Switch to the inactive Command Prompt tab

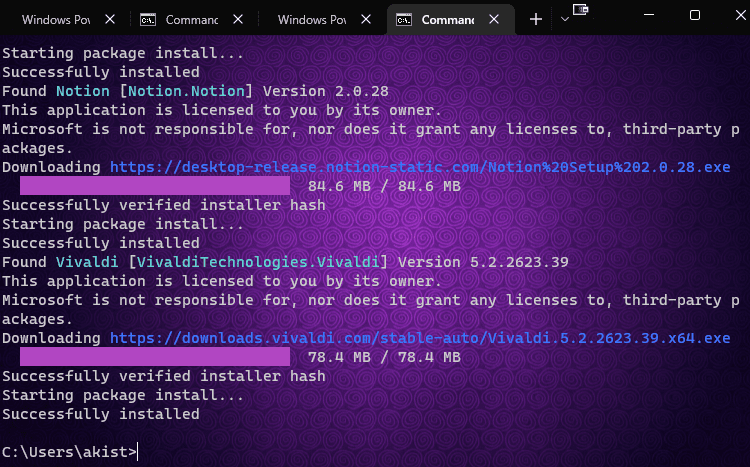[191, 20]
